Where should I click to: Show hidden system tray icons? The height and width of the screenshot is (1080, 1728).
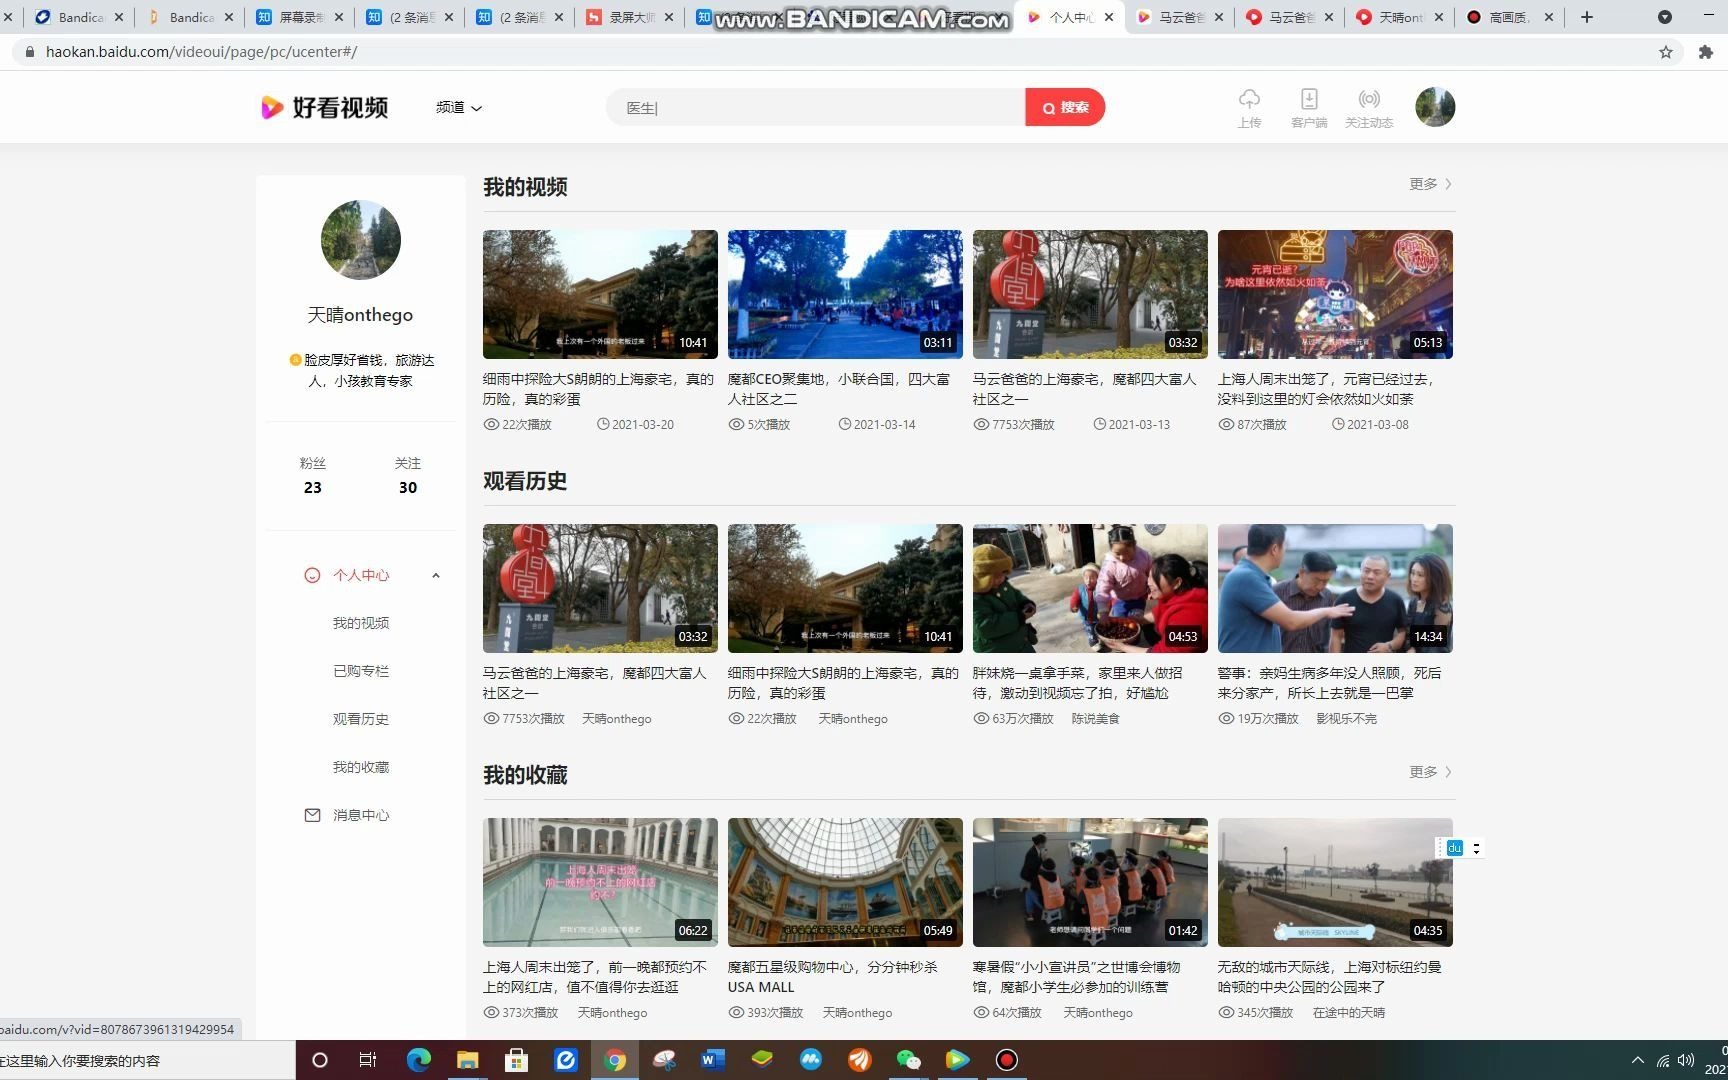coord(1638,1060)
